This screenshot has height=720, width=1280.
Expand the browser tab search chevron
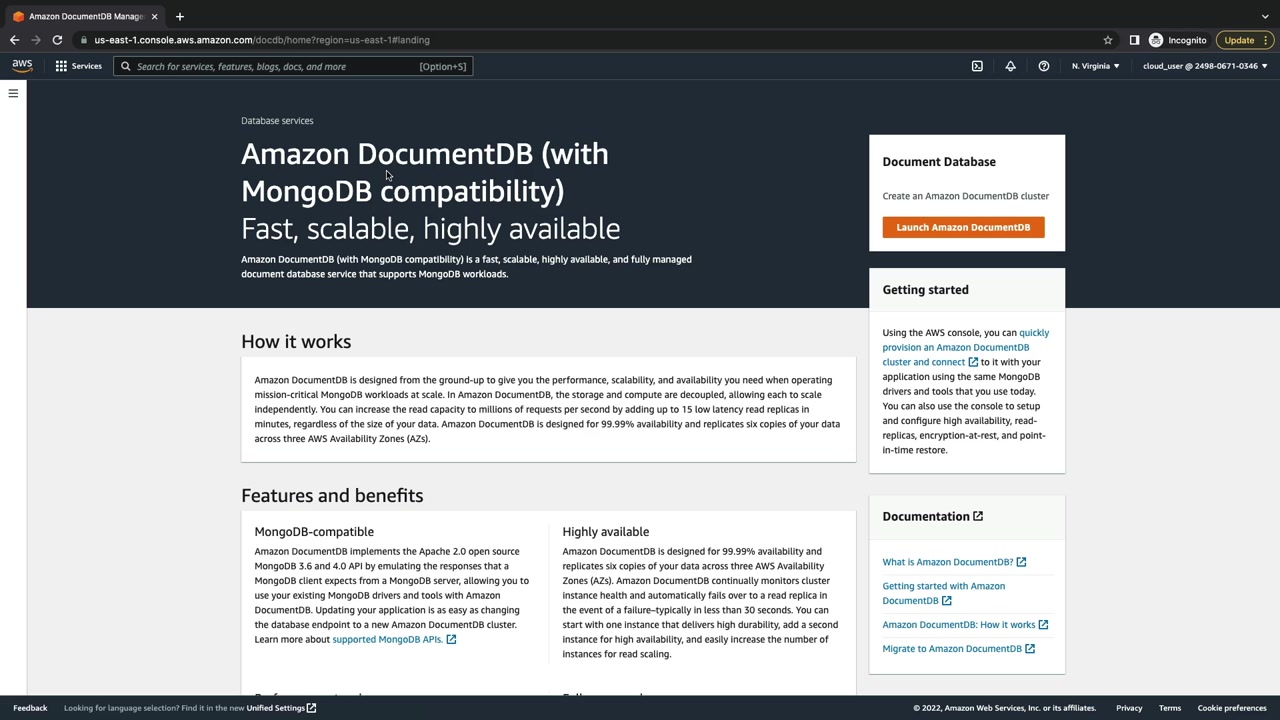[1265, 16]
